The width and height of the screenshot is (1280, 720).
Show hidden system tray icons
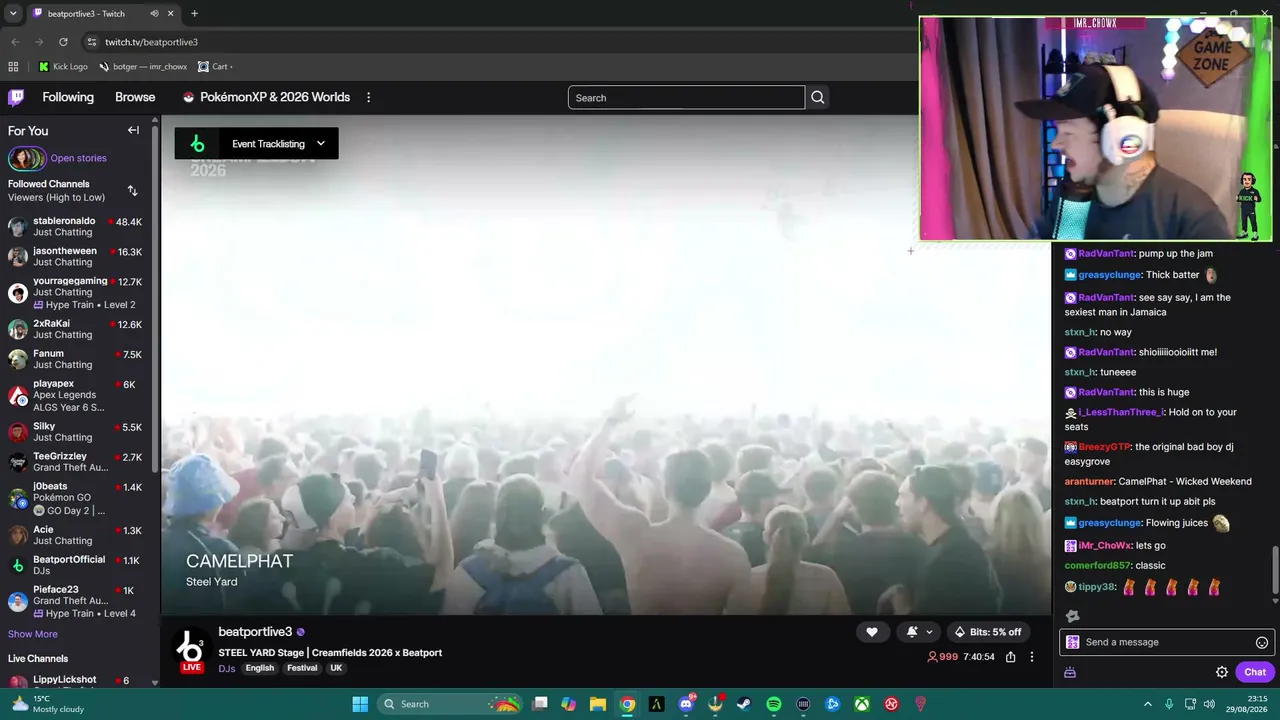pos(1147,704)
